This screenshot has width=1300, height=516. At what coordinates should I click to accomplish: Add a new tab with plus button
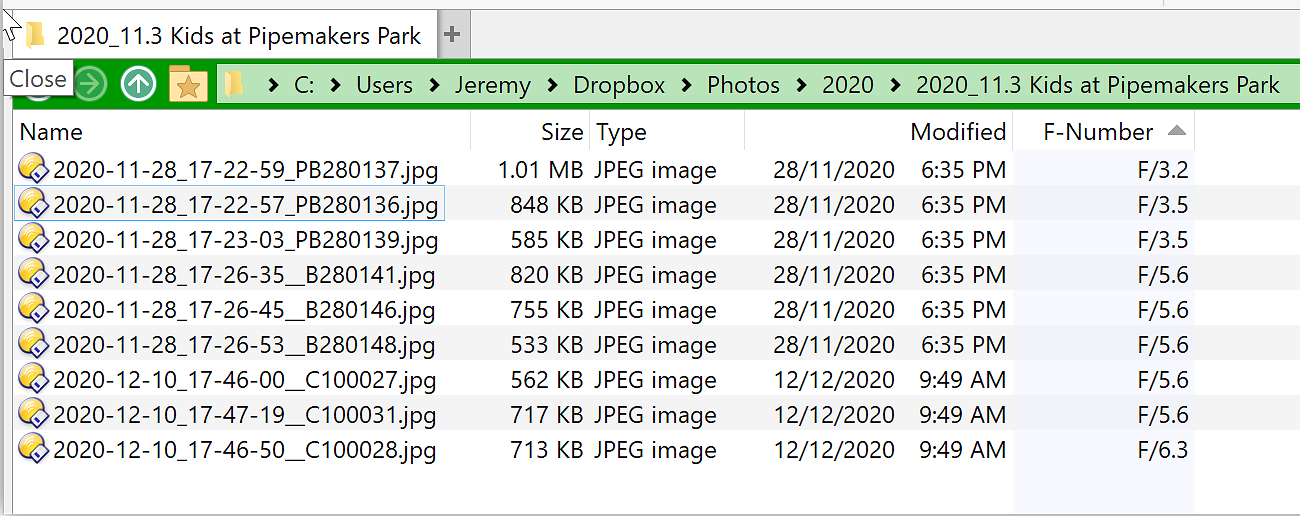pos(452,35)
